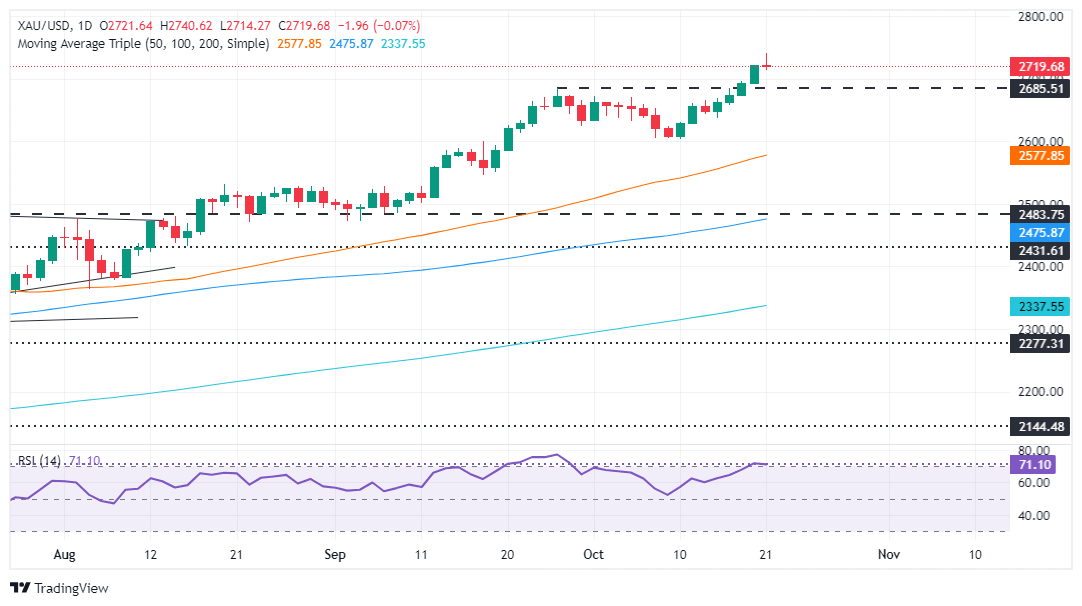Click the Oct marker on time axis
This screenshot has width=1082, height=606.
point(593,554)
